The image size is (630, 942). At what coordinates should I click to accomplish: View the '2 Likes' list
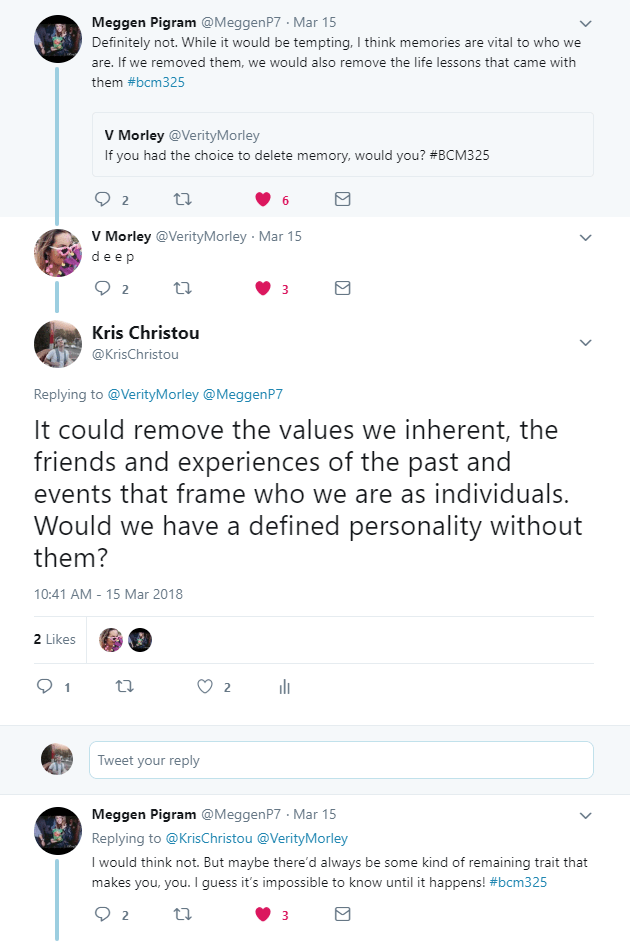coord(54,639)
